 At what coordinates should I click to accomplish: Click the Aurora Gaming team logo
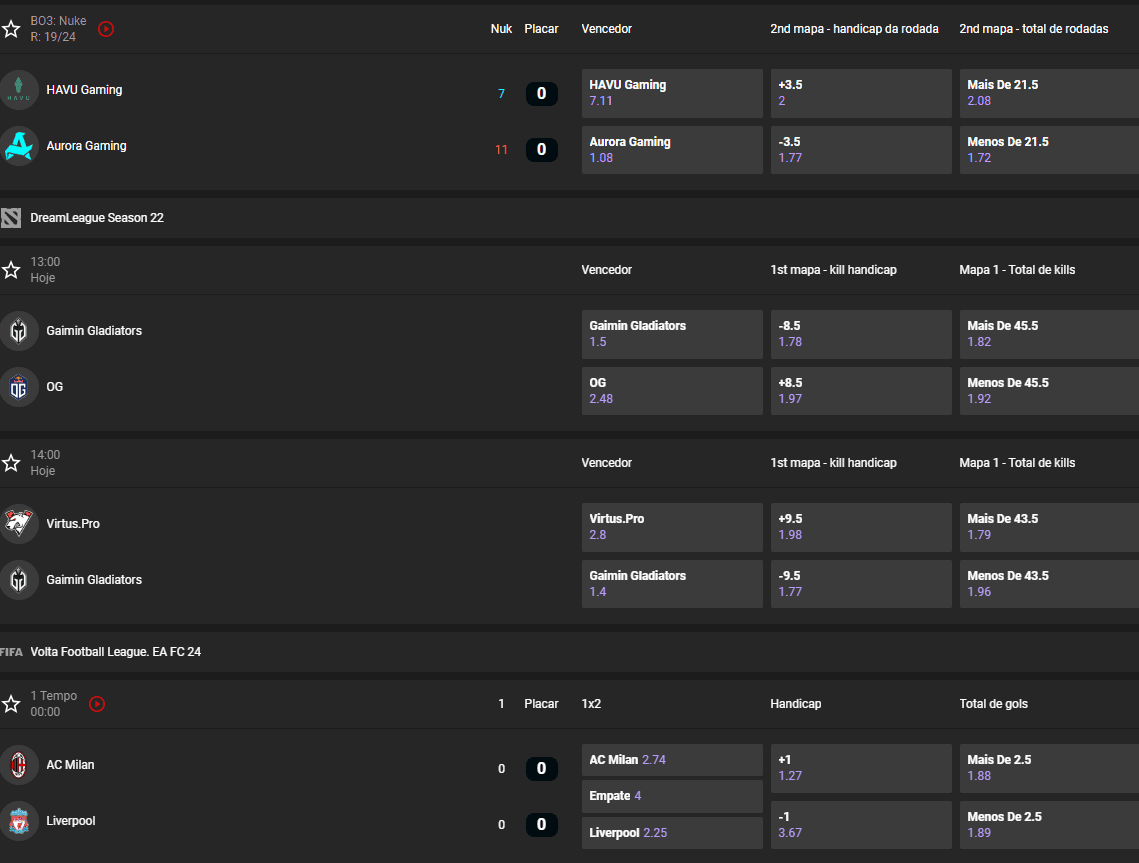[x=20, y=145]
